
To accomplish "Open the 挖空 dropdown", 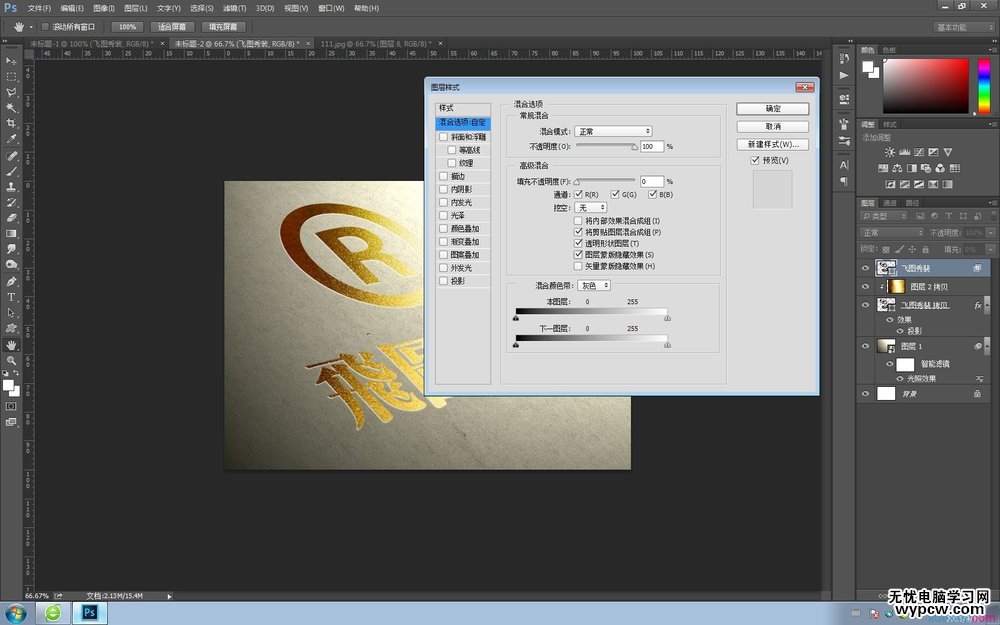I will click(x=591, y=208).
